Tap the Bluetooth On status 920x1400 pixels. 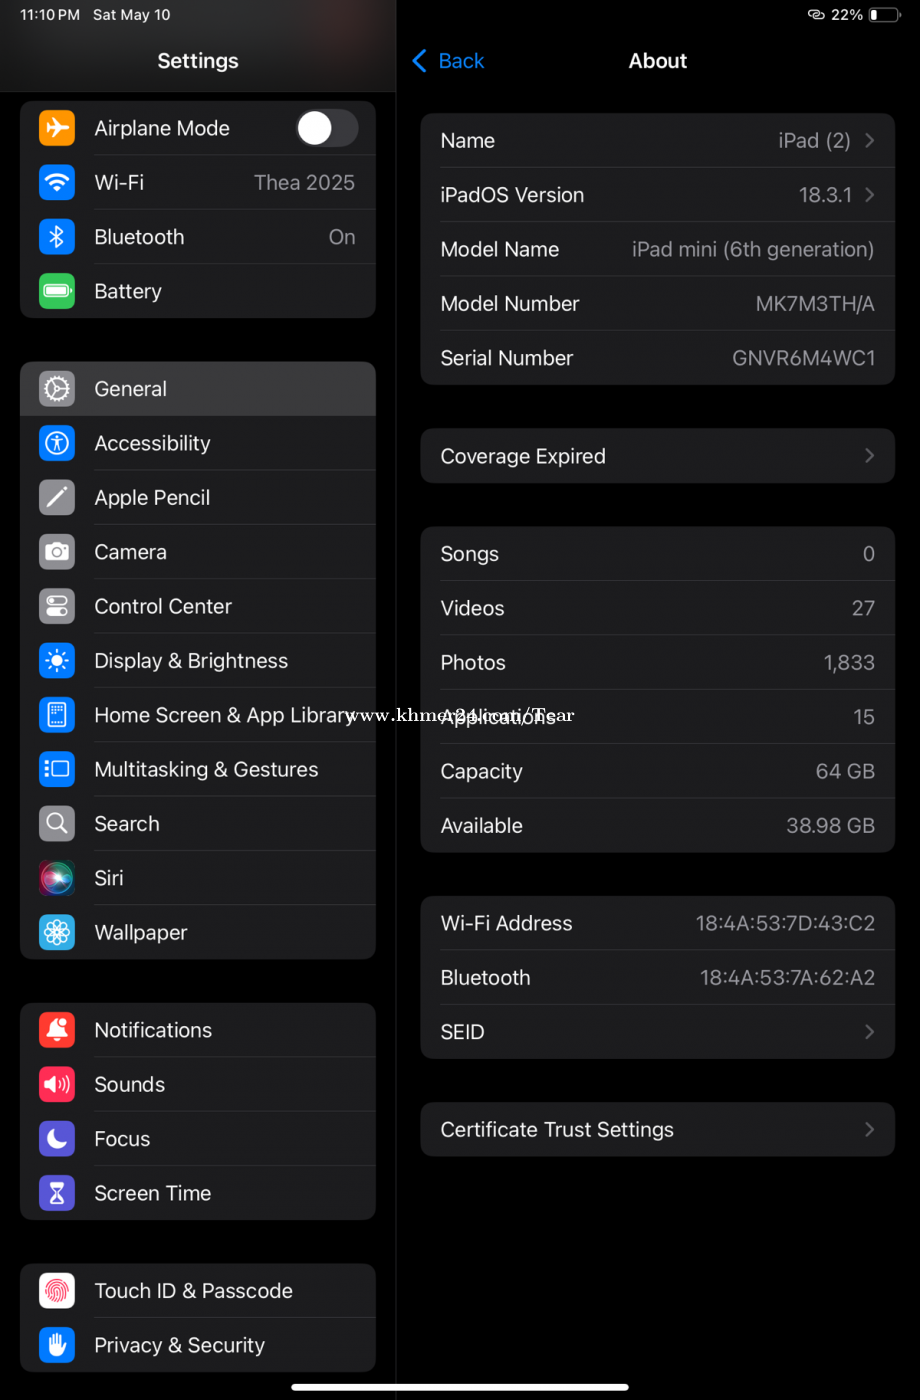[342, 237]
